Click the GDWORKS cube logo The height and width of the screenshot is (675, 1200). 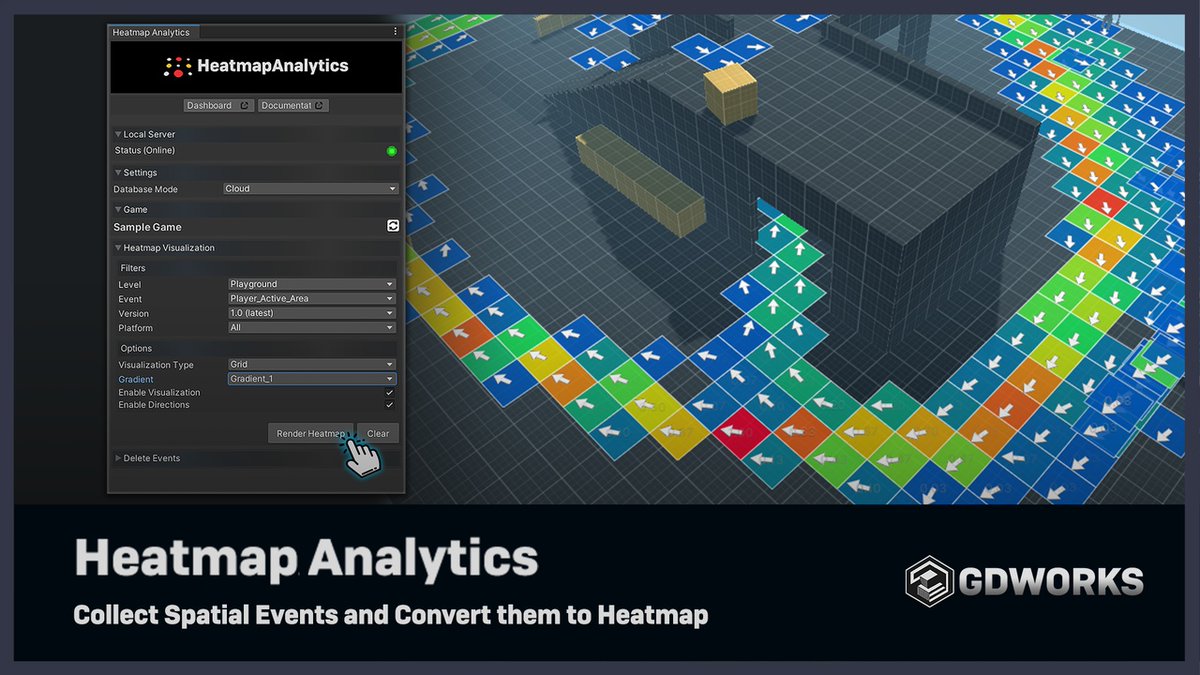(928, 582)
